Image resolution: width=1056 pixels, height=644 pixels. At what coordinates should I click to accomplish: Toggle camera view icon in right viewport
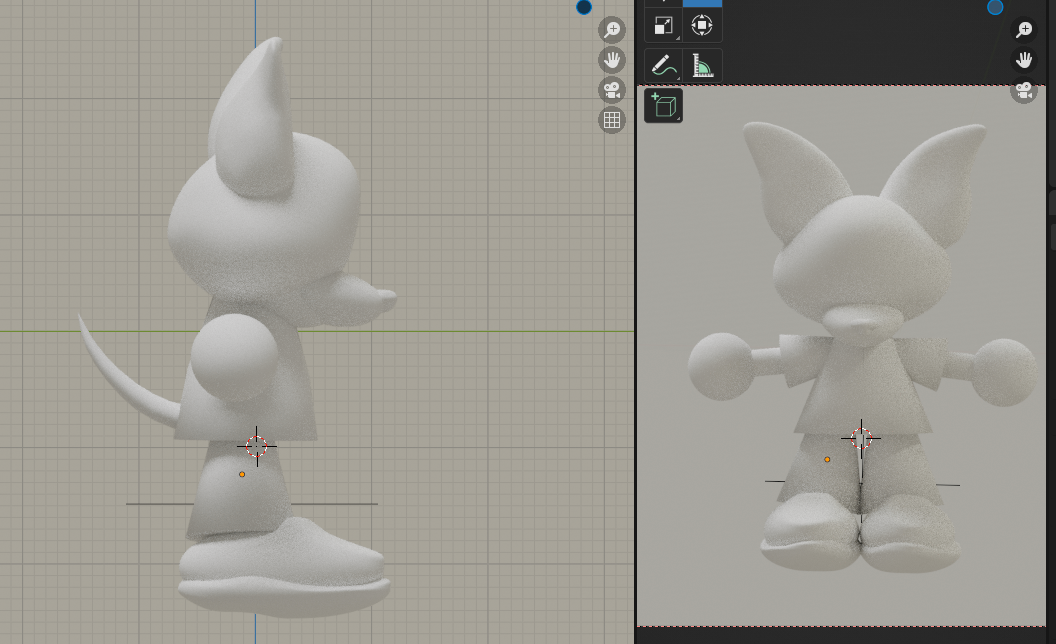tap(1024, 90)
